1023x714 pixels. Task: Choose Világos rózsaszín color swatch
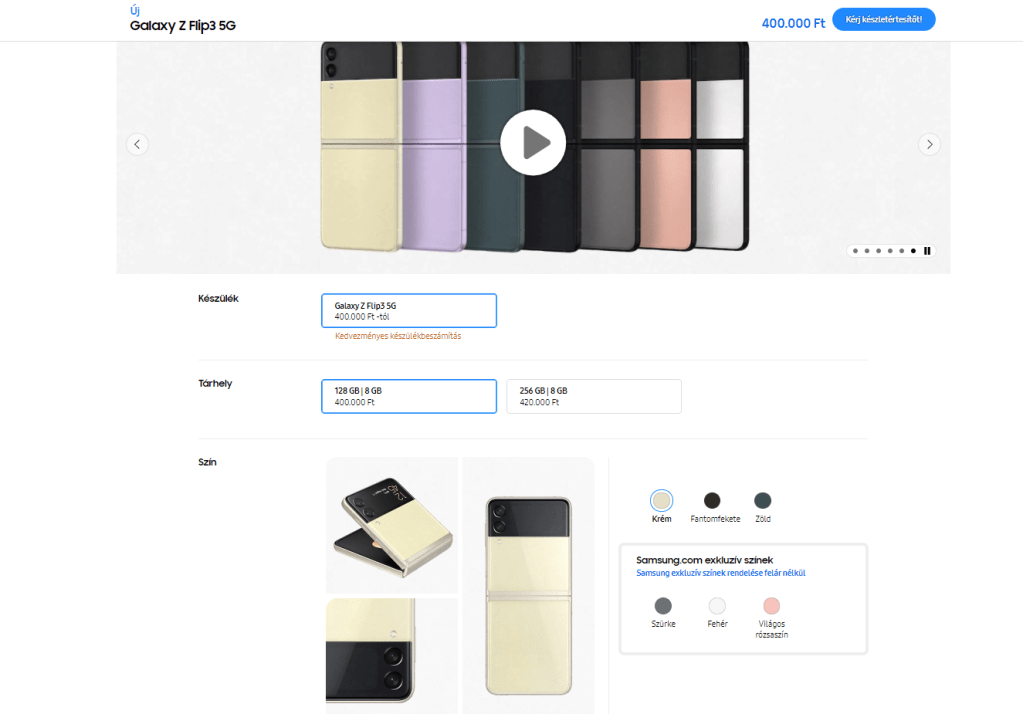coord(771,606)
